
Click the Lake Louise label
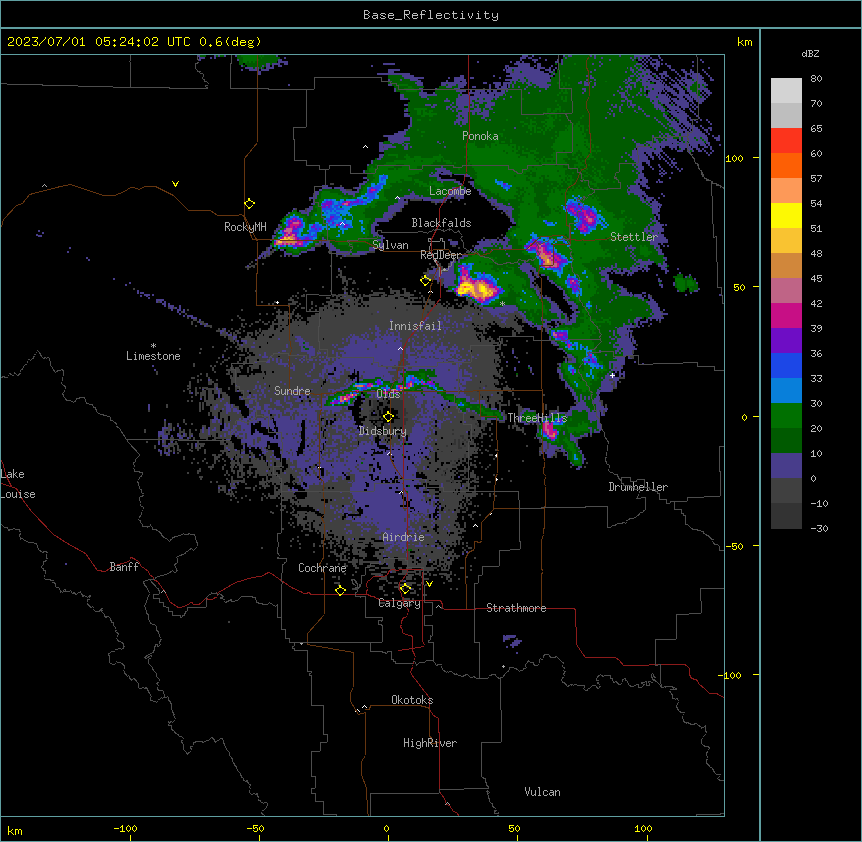(x=18, y=484)
